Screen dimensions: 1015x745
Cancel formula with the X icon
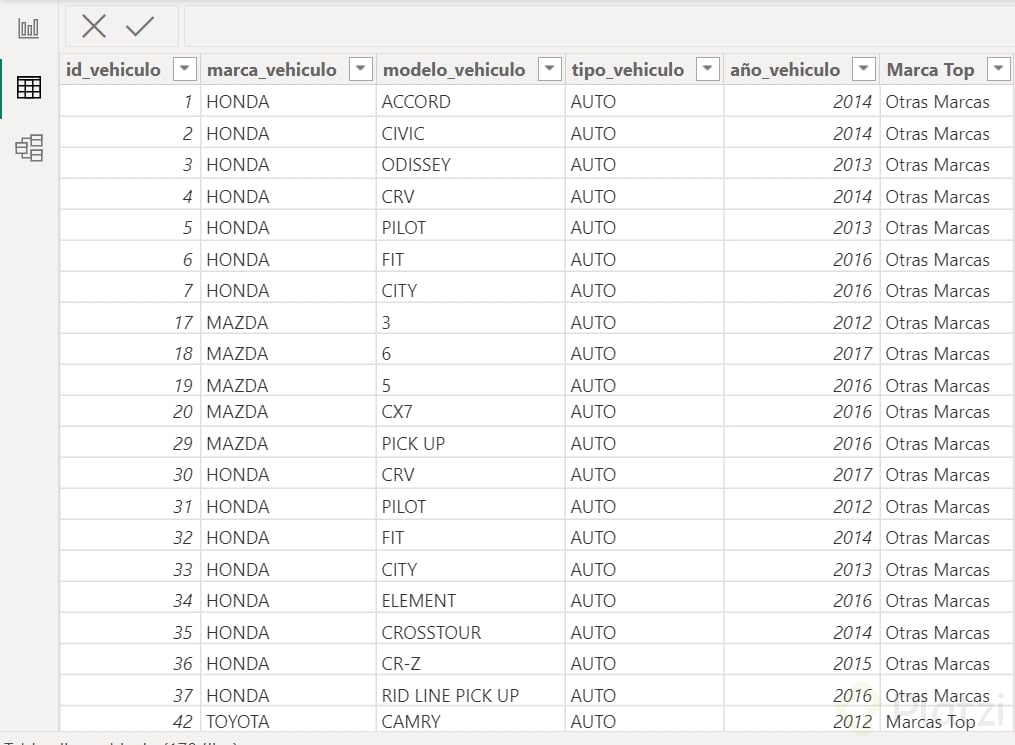94,27
